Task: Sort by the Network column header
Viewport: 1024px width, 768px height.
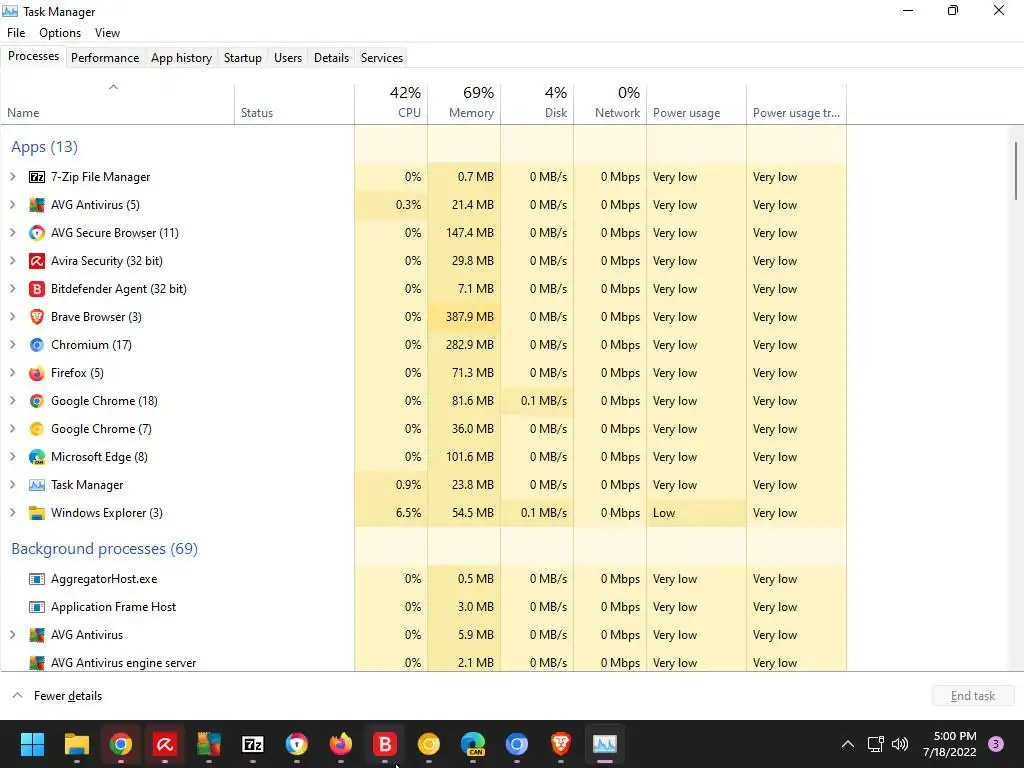Action: point(611,103)
